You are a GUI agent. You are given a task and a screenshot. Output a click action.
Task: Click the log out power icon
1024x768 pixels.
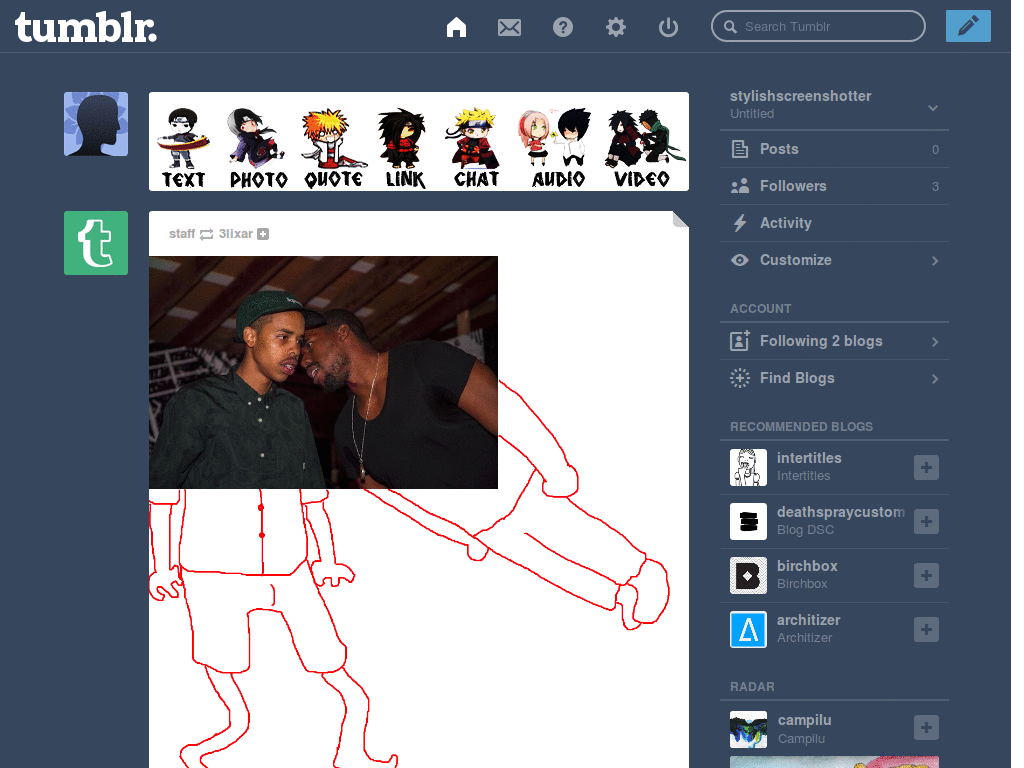(x=668, y=27)
